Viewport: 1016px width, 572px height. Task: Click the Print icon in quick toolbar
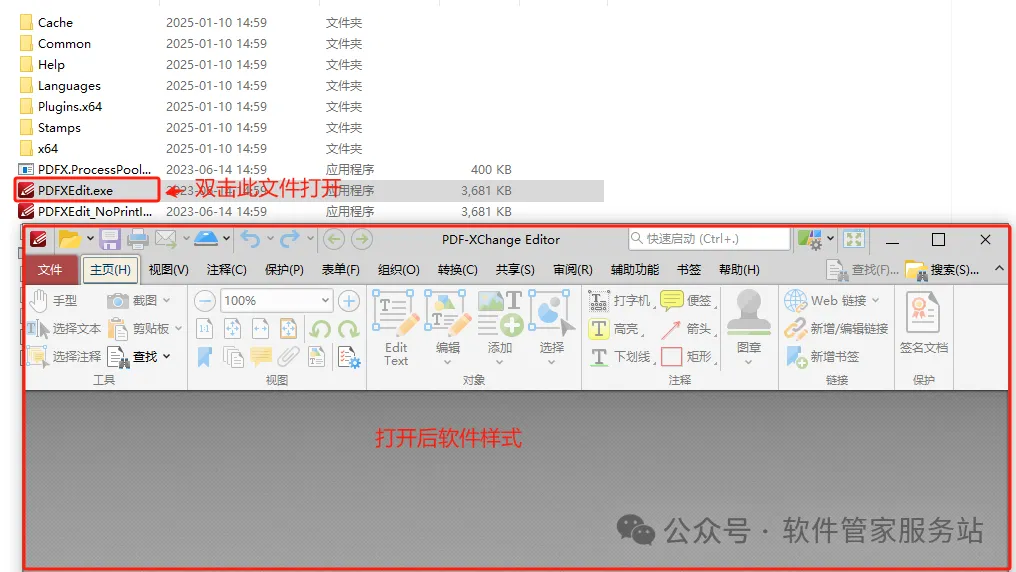pyautogui.click(x=137, y=239)
